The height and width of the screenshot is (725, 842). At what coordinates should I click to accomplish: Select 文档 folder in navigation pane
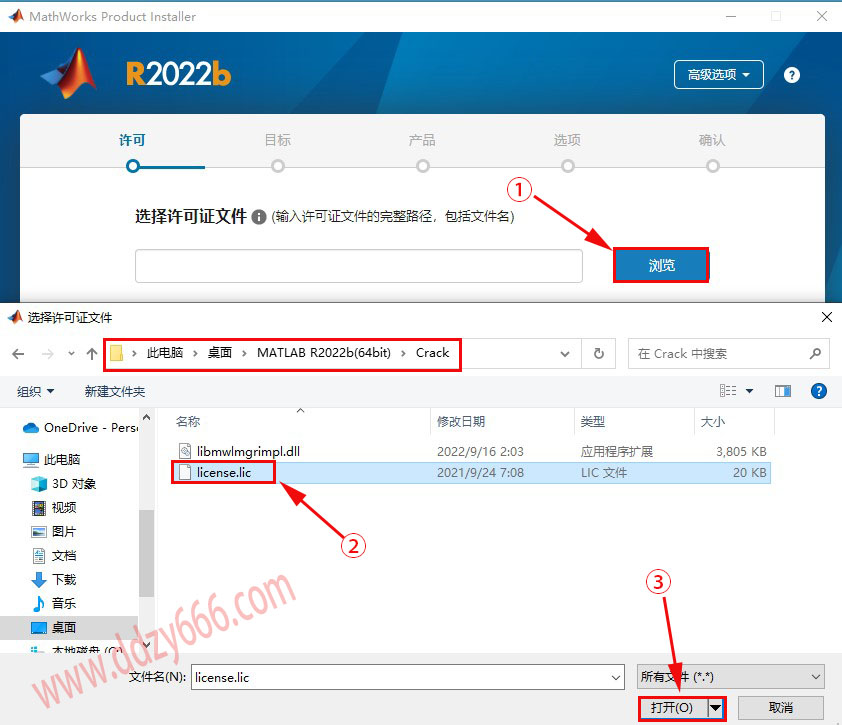click(x=54, y=556)
